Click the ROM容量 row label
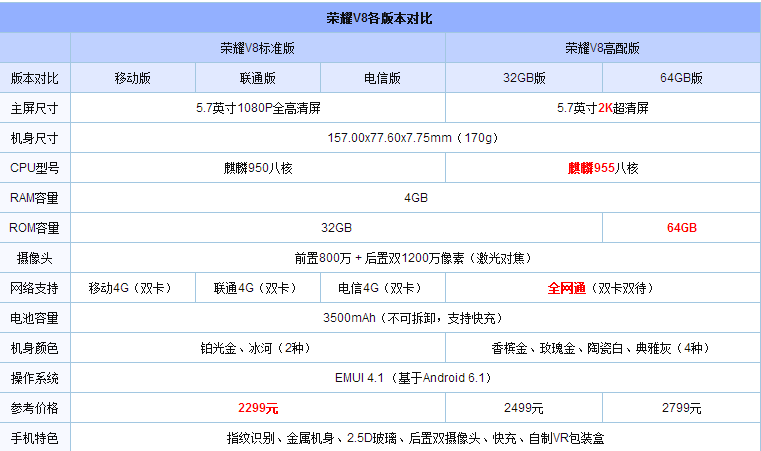 [x=34, y=228]
